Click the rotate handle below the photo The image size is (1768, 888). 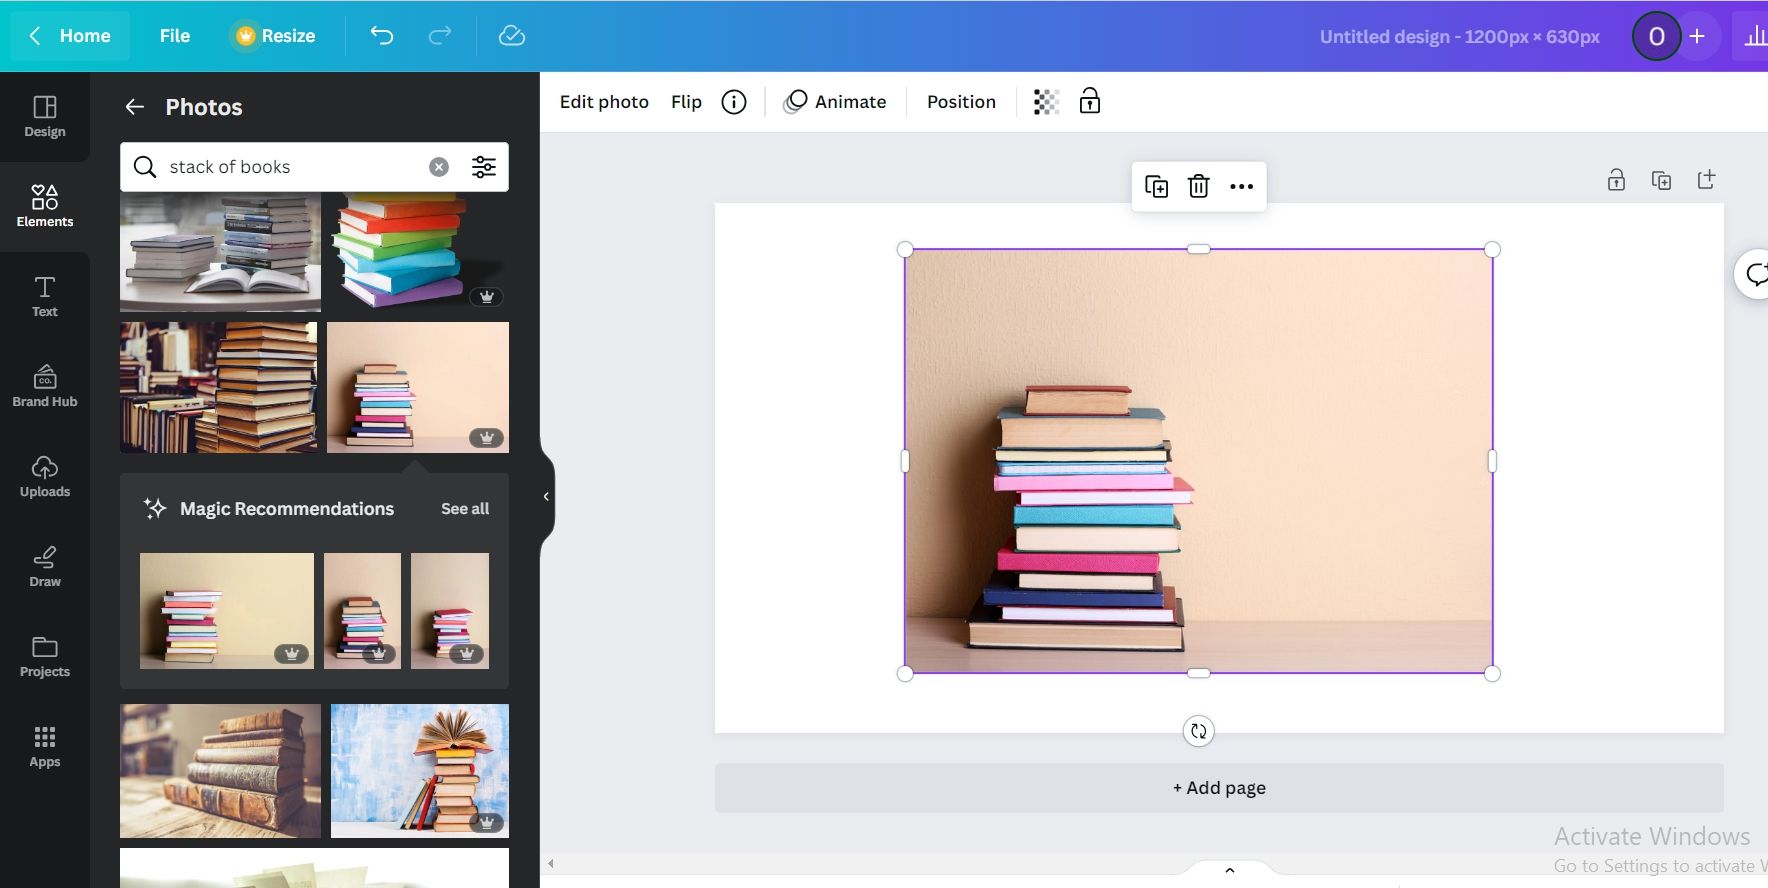click(x=1198, y=731)
